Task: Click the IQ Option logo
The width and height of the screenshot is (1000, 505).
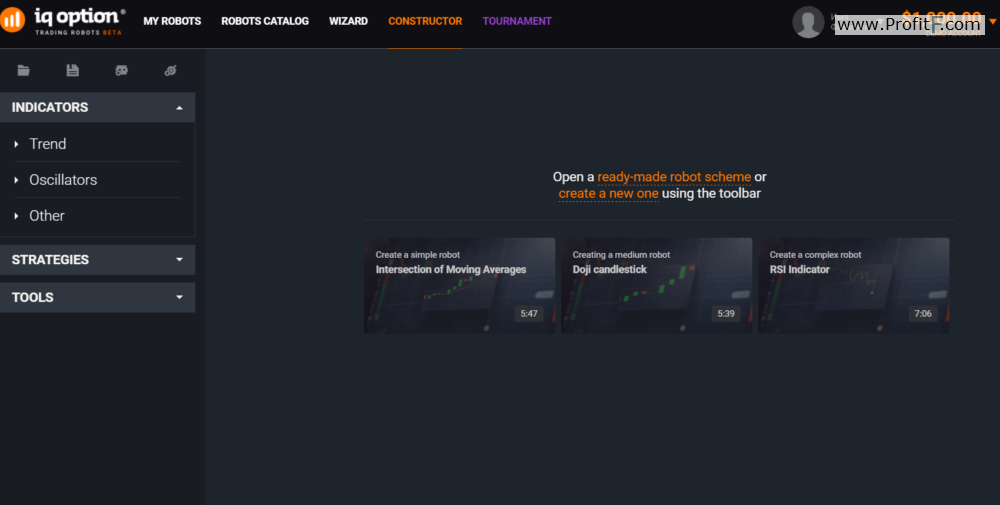Action: 62,20
